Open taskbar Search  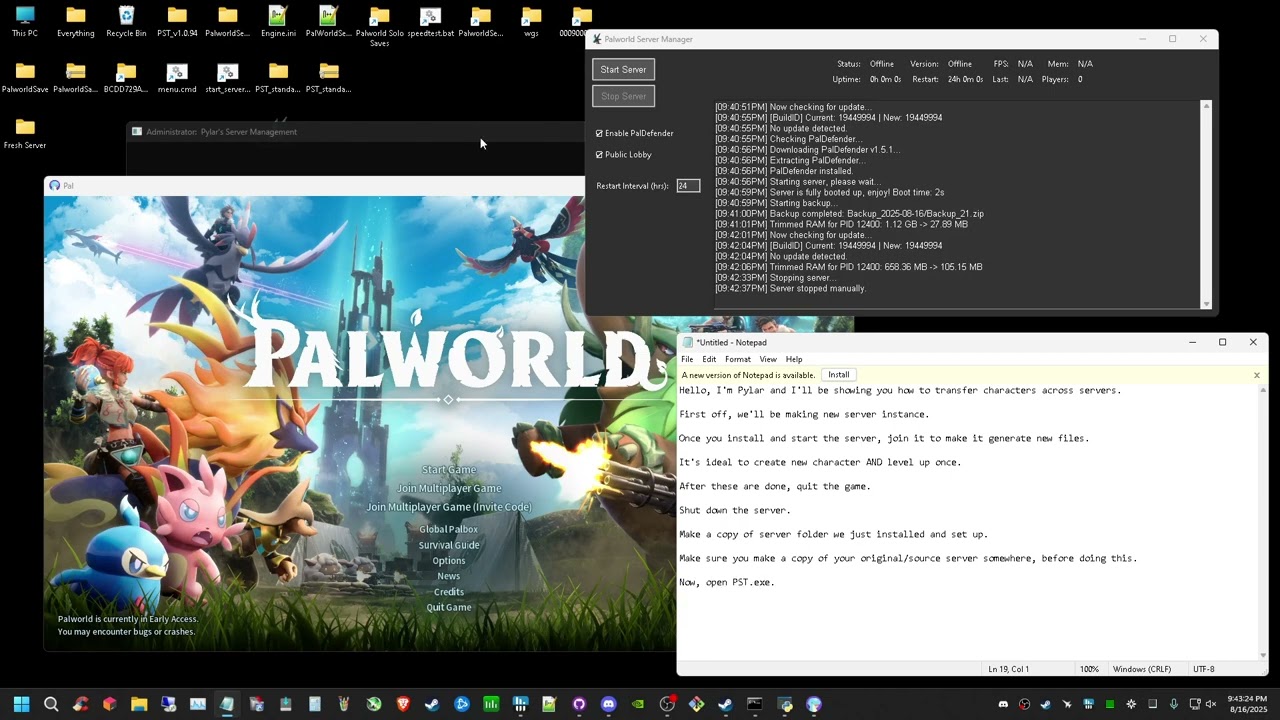point(51,704)
